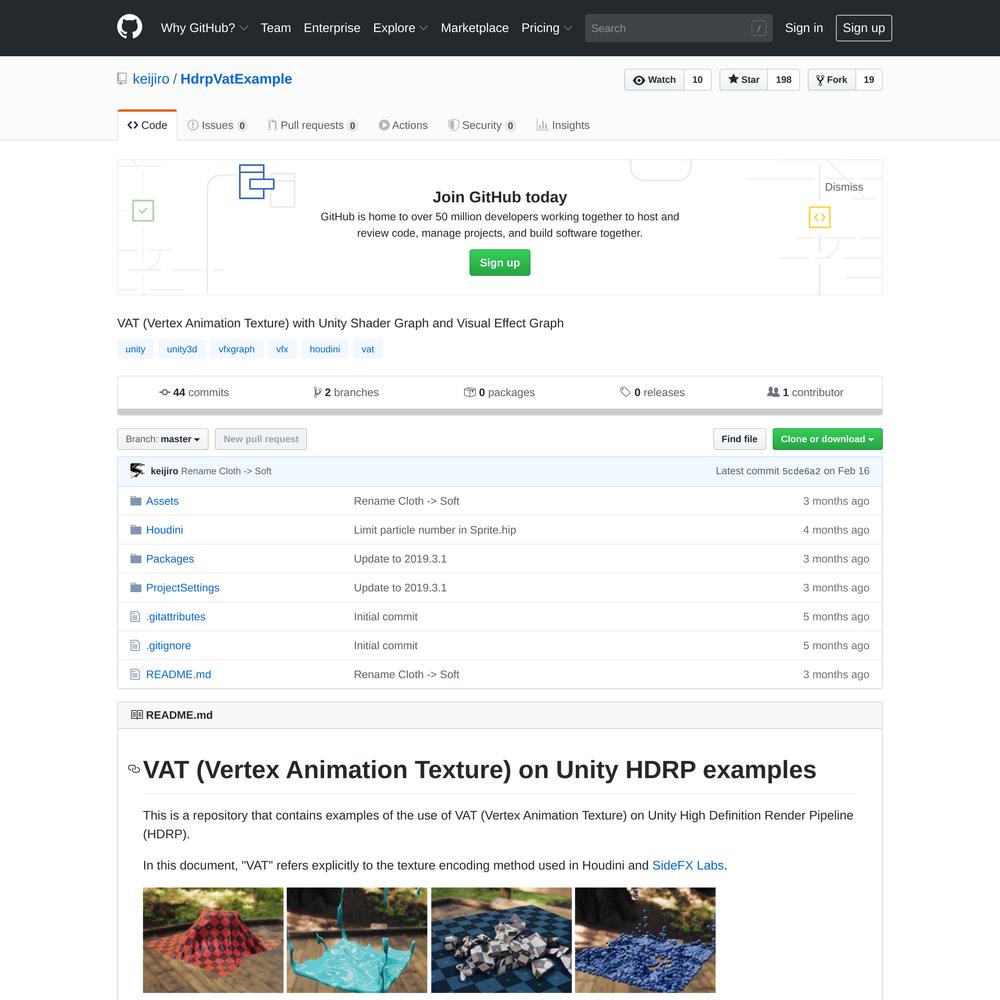Screen dimensions: 1000x1000
Task: Switch to the Actions tab
Action: [x=403, y=125]
